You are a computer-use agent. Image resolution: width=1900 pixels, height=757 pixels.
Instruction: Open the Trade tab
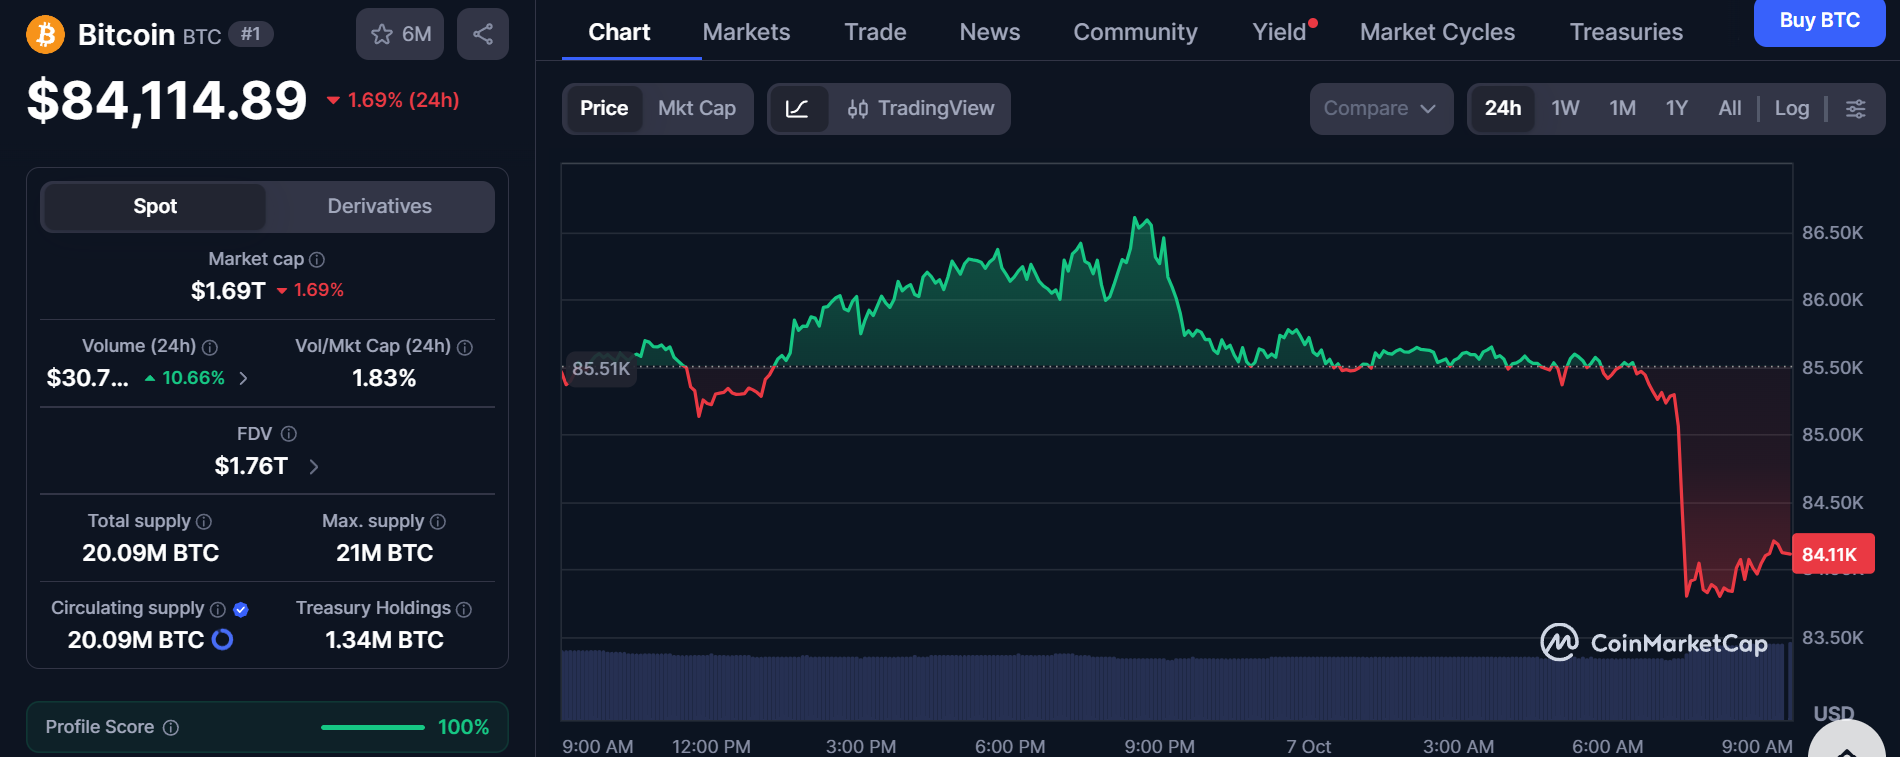pyautogui.click(x=875, y=32)
